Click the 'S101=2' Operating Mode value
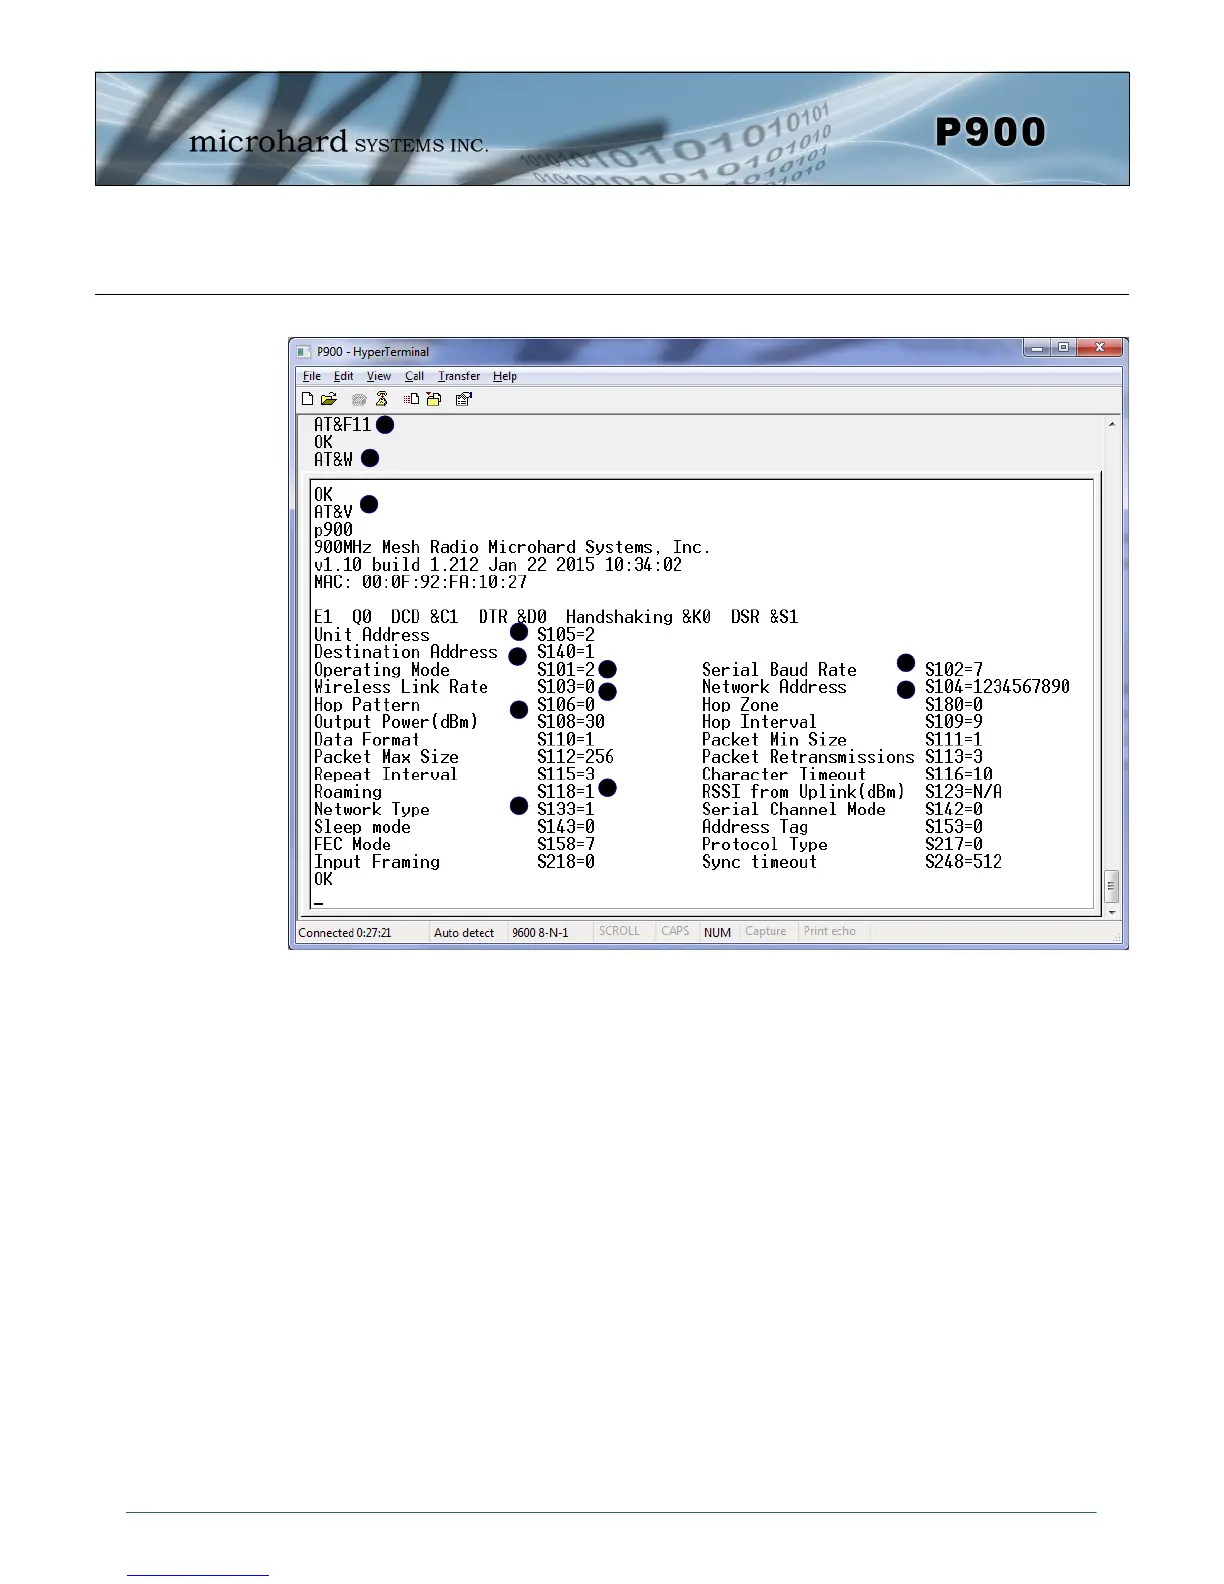Viewport: 1224px width, 1584px height. point(566,670)
